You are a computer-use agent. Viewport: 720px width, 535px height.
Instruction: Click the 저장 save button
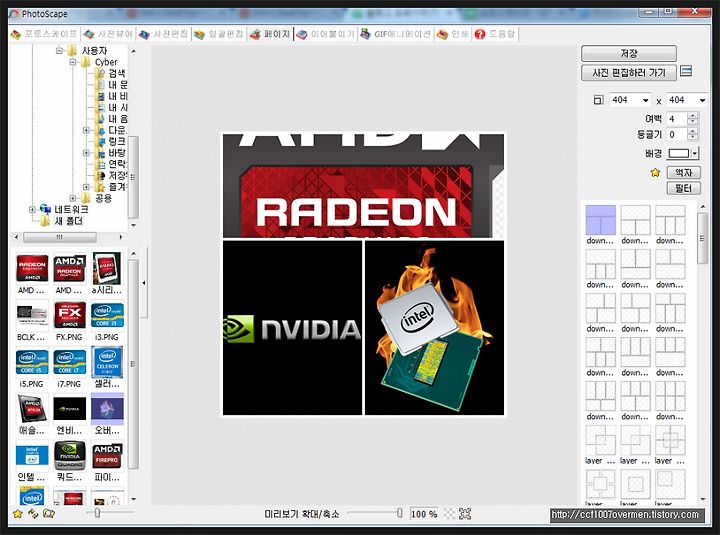pos(629,53)
